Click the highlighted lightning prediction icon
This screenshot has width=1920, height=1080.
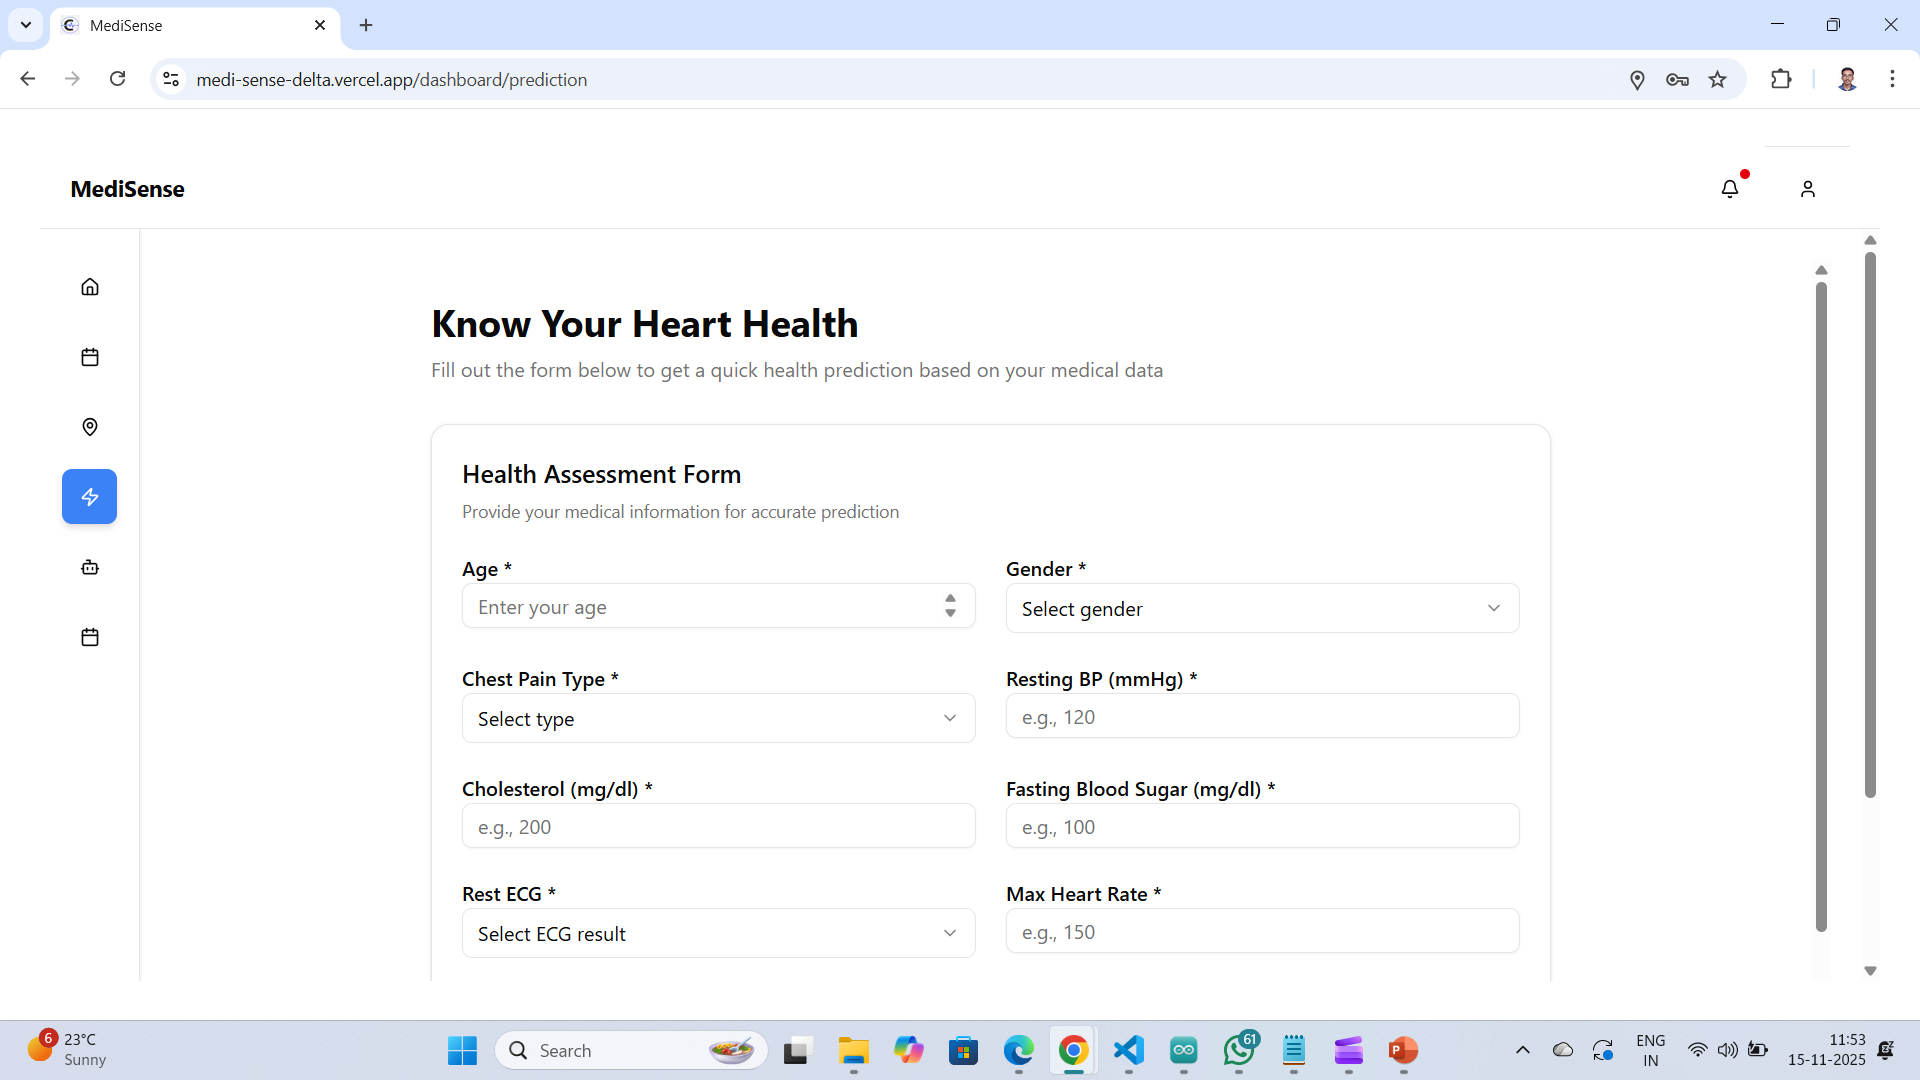(x=89, y=496)
